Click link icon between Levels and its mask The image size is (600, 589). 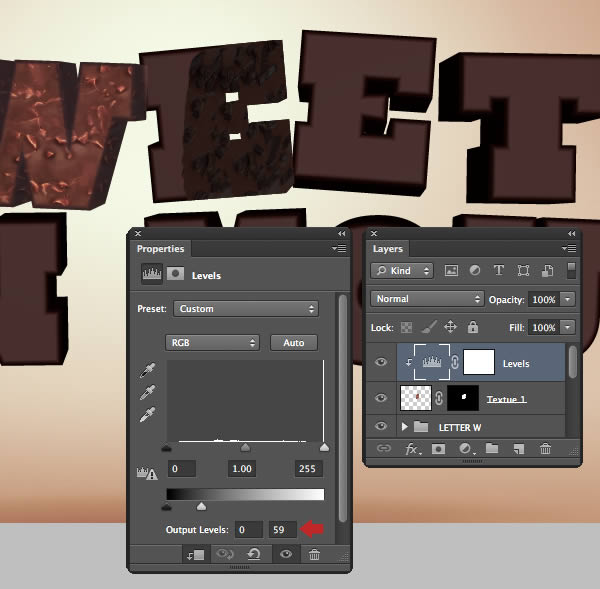point(455,362)
